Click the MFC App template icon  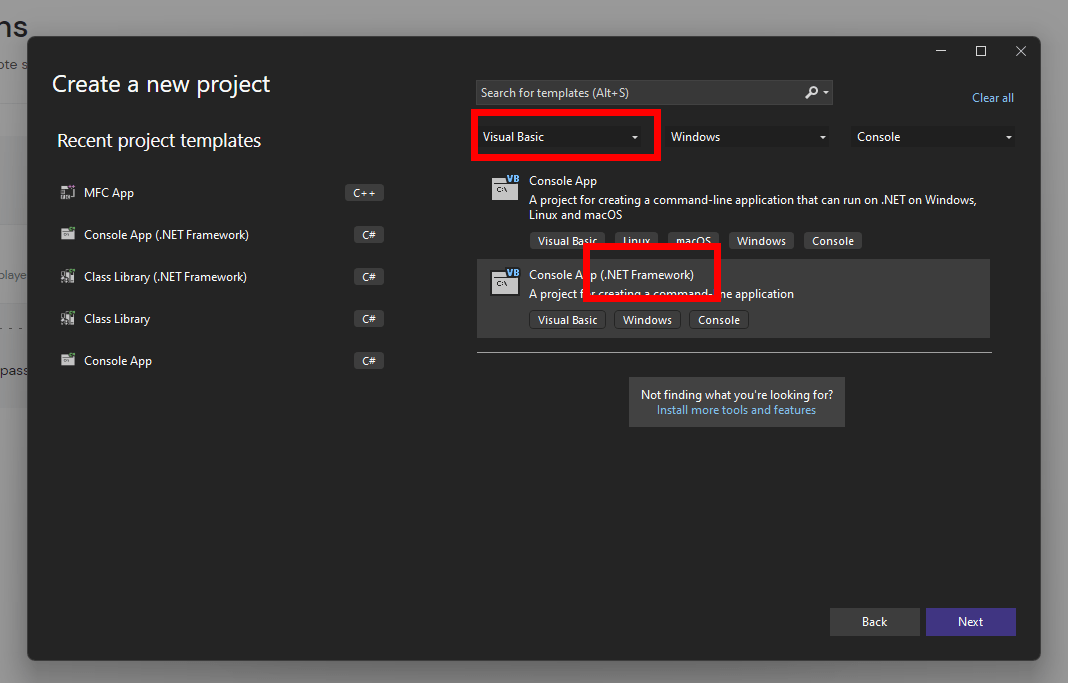point(67,193)
